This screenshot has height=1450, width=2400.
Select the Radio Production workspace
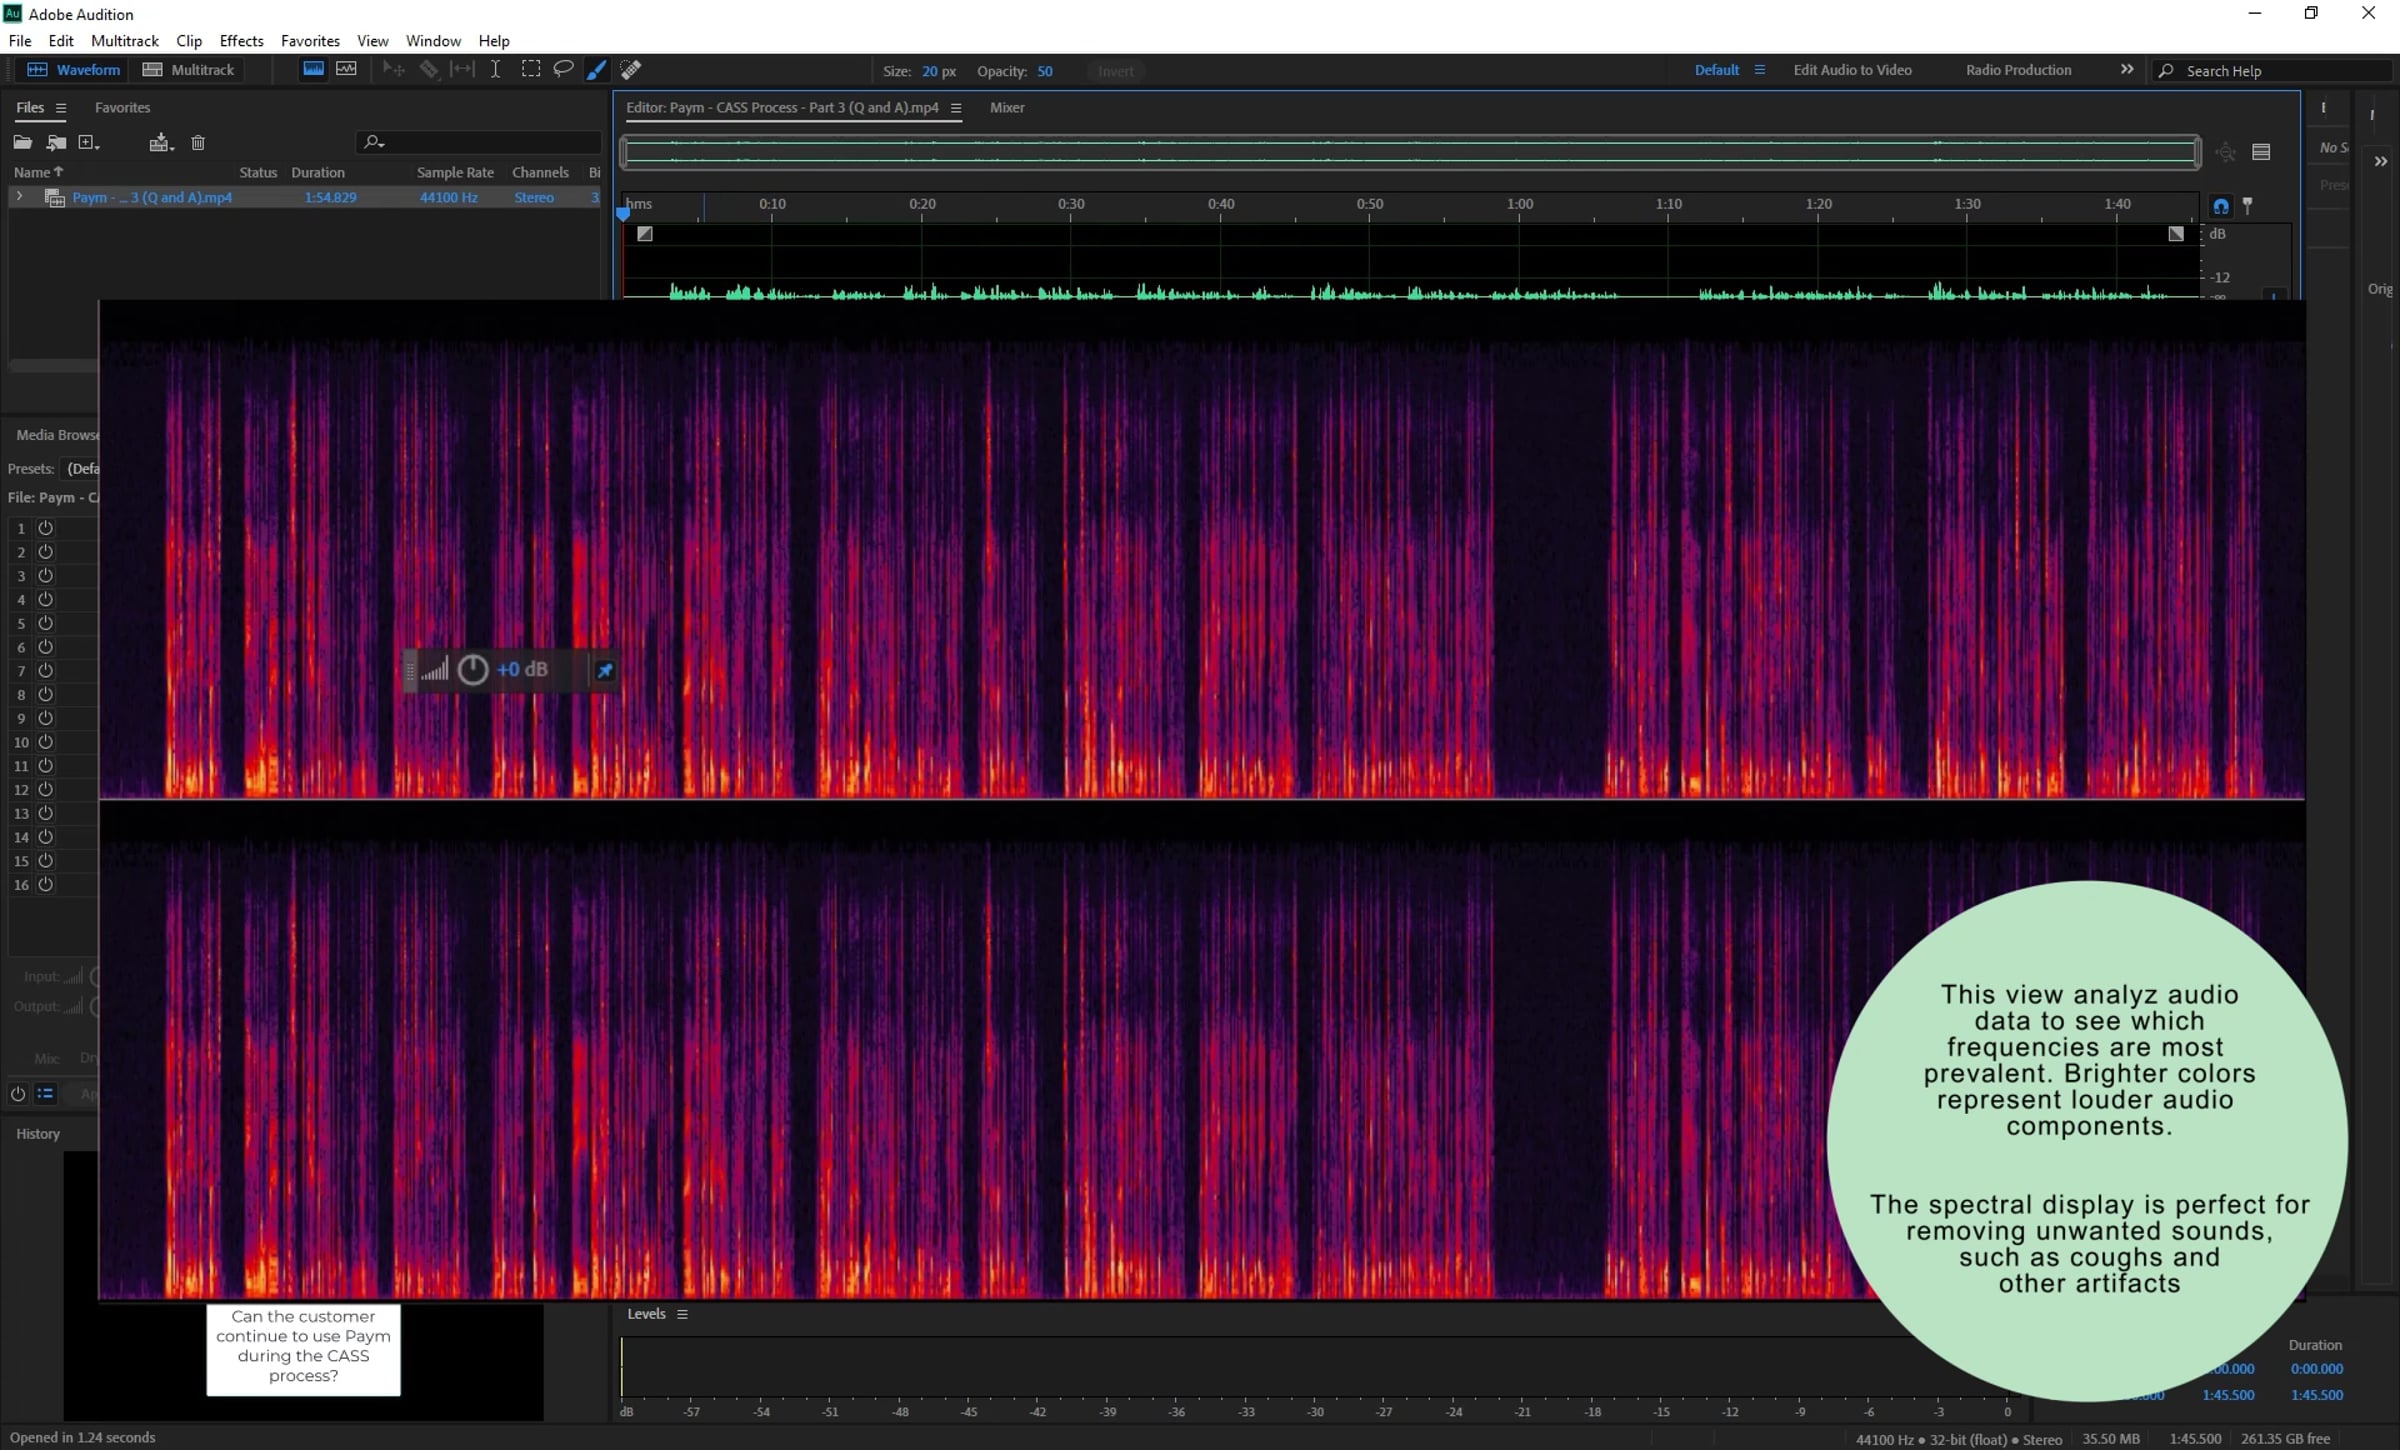(2018, 70)
